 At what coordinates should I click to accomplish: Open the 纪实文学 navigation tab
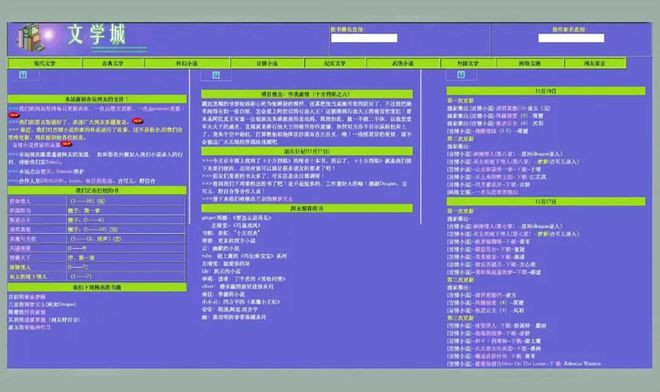(335, 64)
